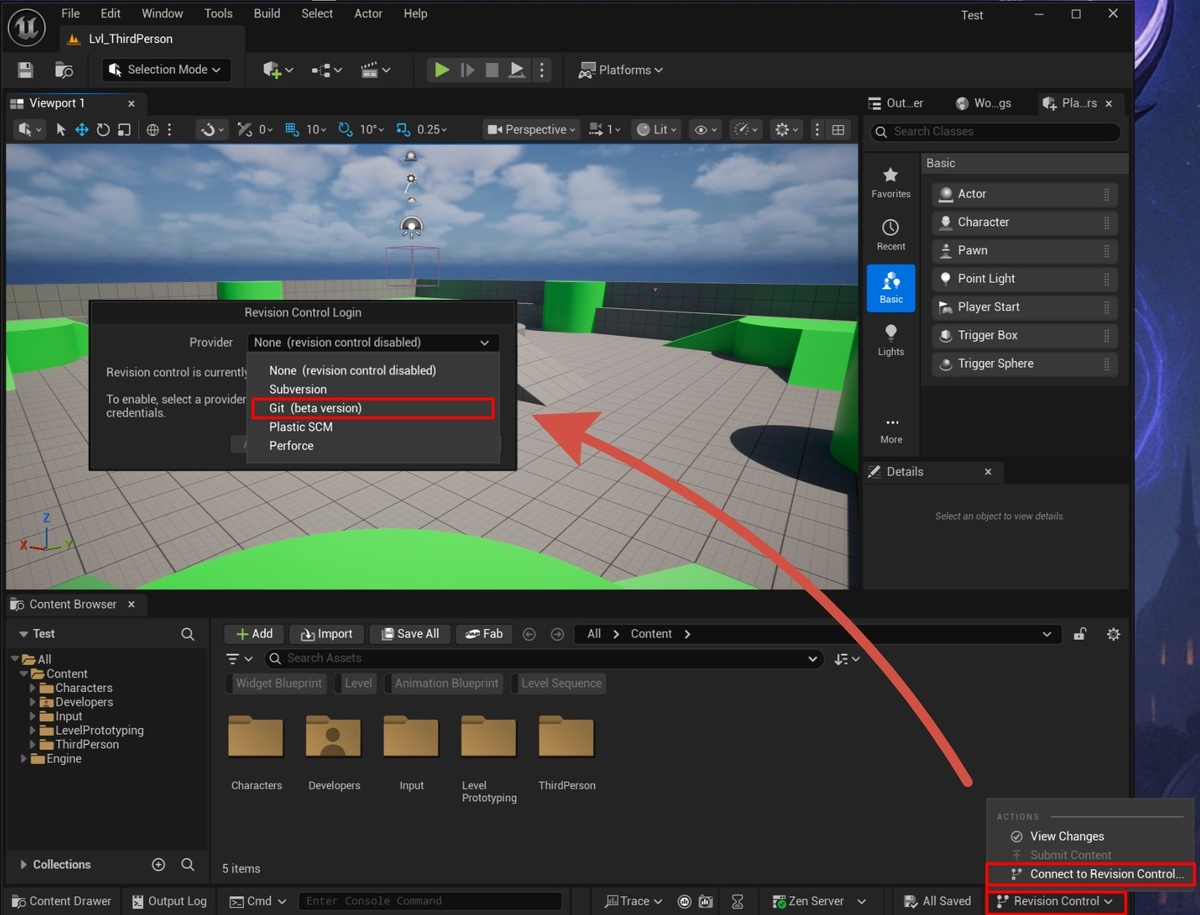Activate the Scale tool in viewport
Screen dimensions: 1200x915
(x=124, y=130)
